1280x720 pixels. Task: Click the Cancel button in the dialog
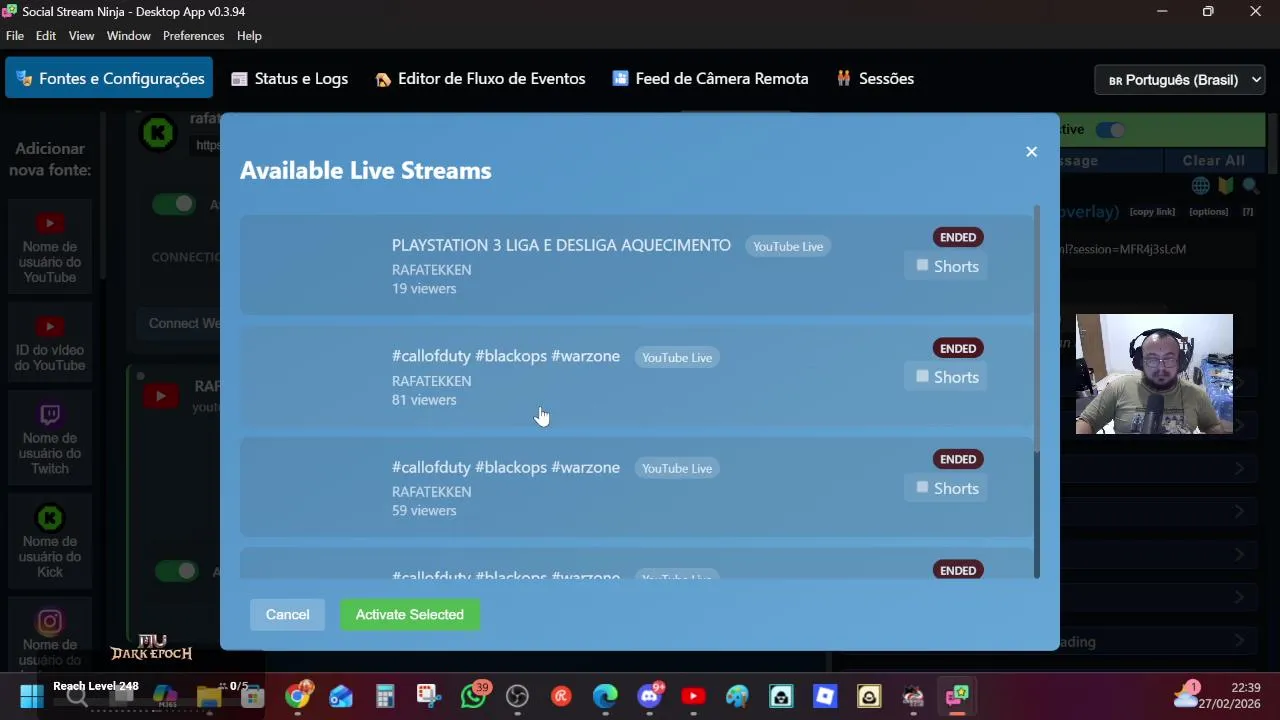pyautogui.click(x=287, y=614)
